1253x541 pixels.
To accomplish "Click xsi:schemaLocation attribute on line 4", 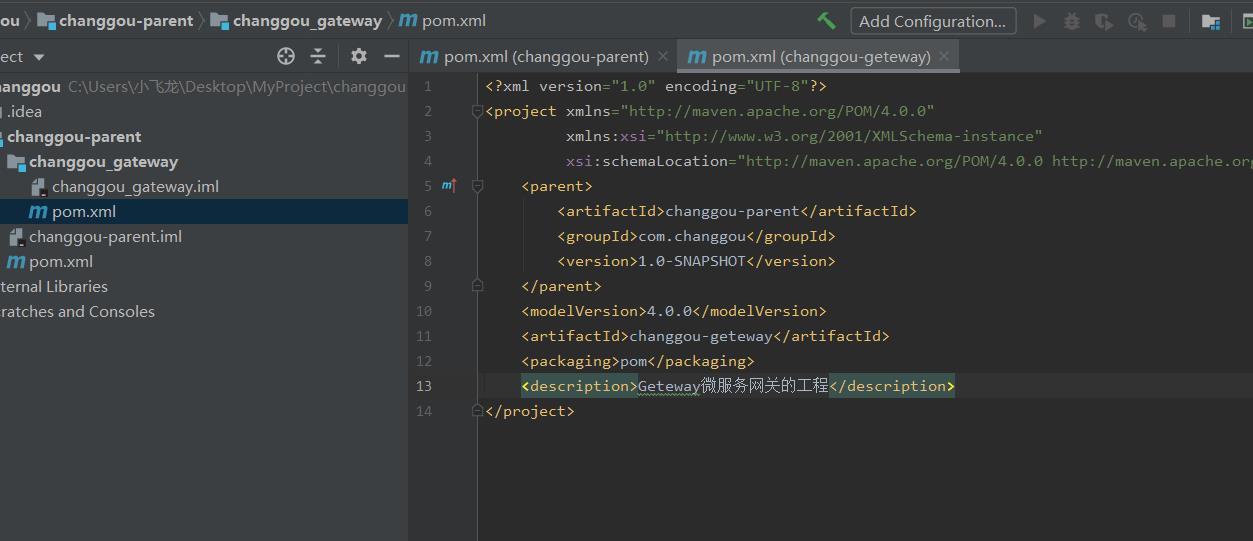I will [x=909, y=161].
